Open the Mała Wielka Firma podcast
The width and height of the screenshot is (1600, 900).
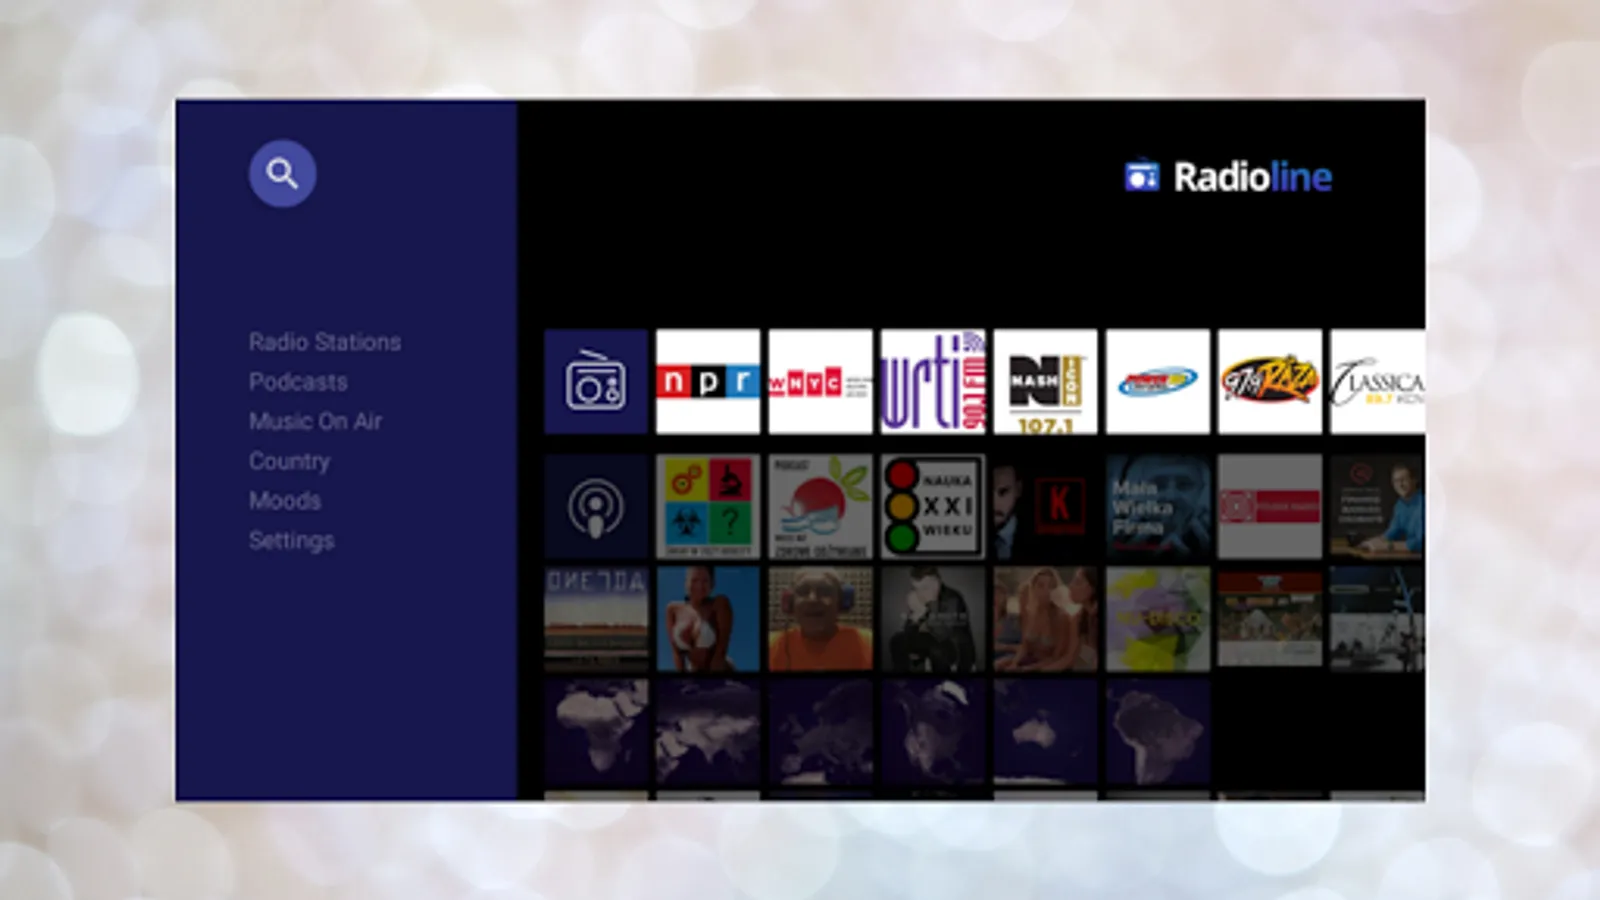(1157, 506)
